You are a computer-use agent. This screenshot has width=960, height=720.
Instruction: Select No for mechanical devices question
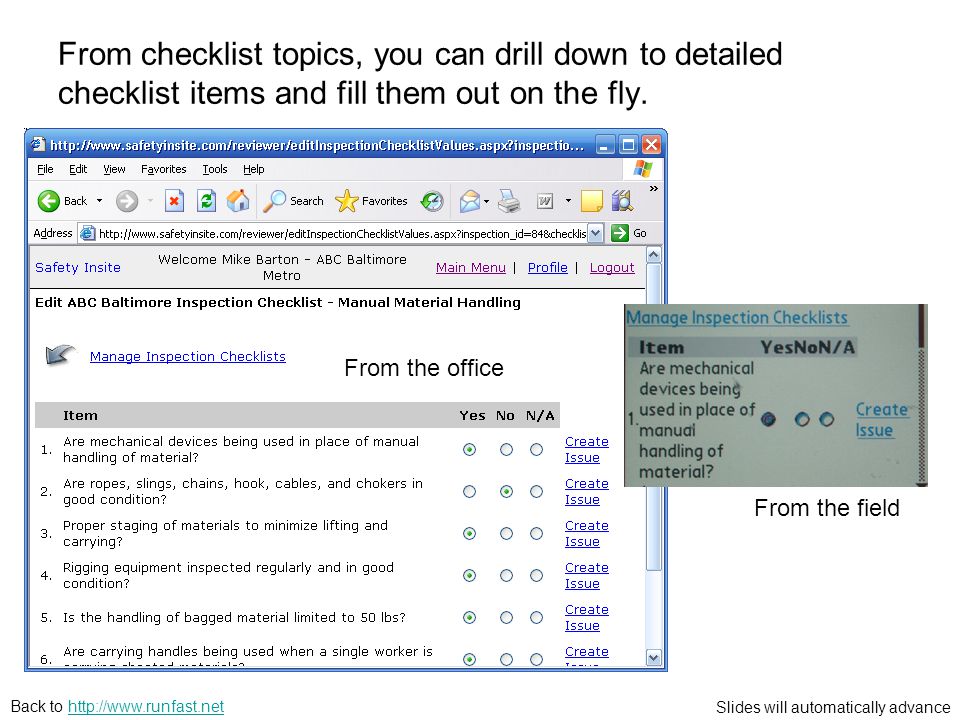(506, 450)
